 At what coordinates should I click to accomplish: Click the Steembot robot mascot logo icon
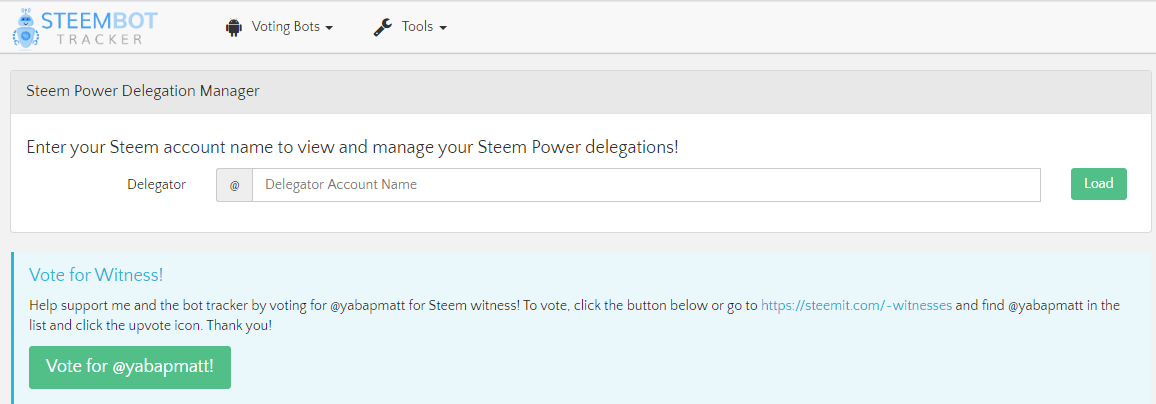pos(26,27)
